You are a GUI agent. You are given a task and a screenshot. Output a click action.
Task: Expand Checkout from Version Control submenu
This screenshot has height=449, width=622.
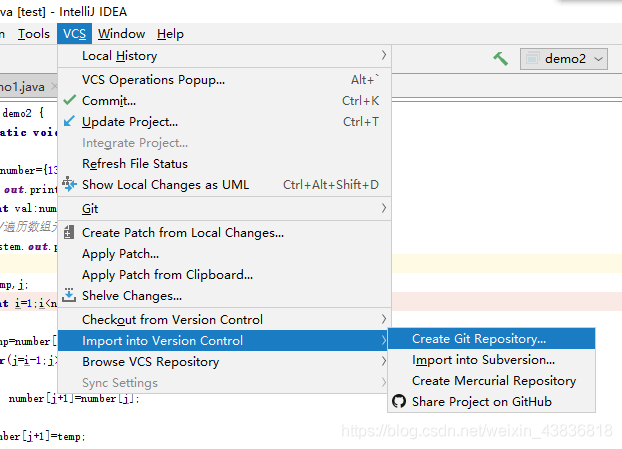[225, 319]
